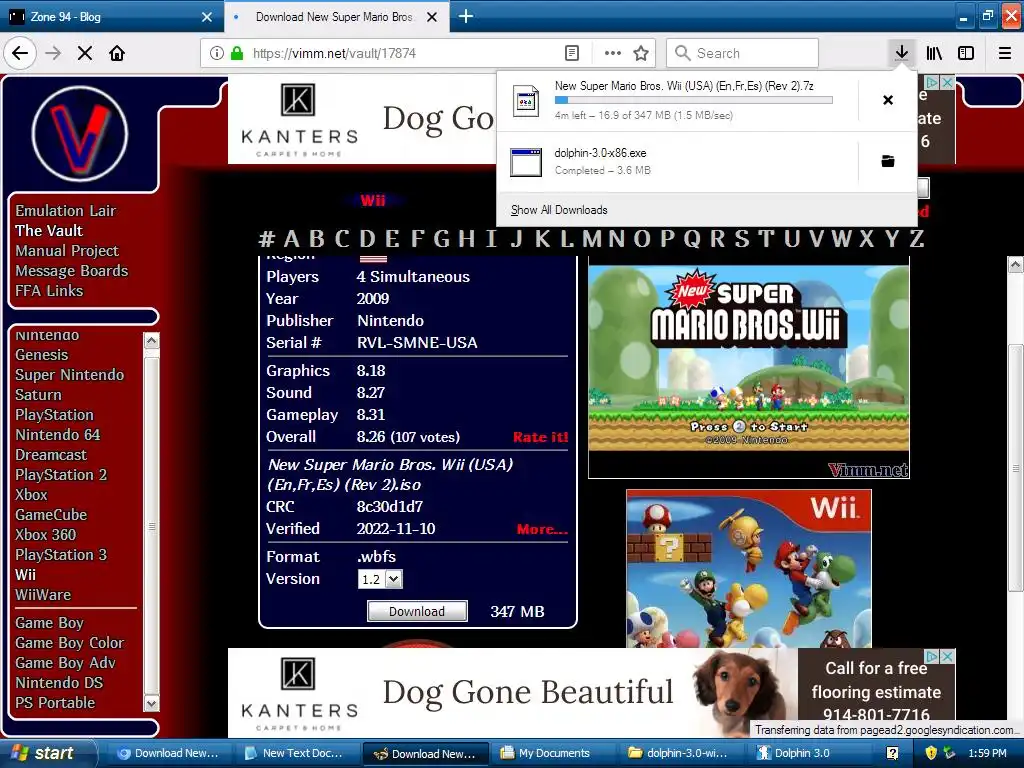Click the Rate it! link
1024x768 pixels.
click(x=540, y=437)
